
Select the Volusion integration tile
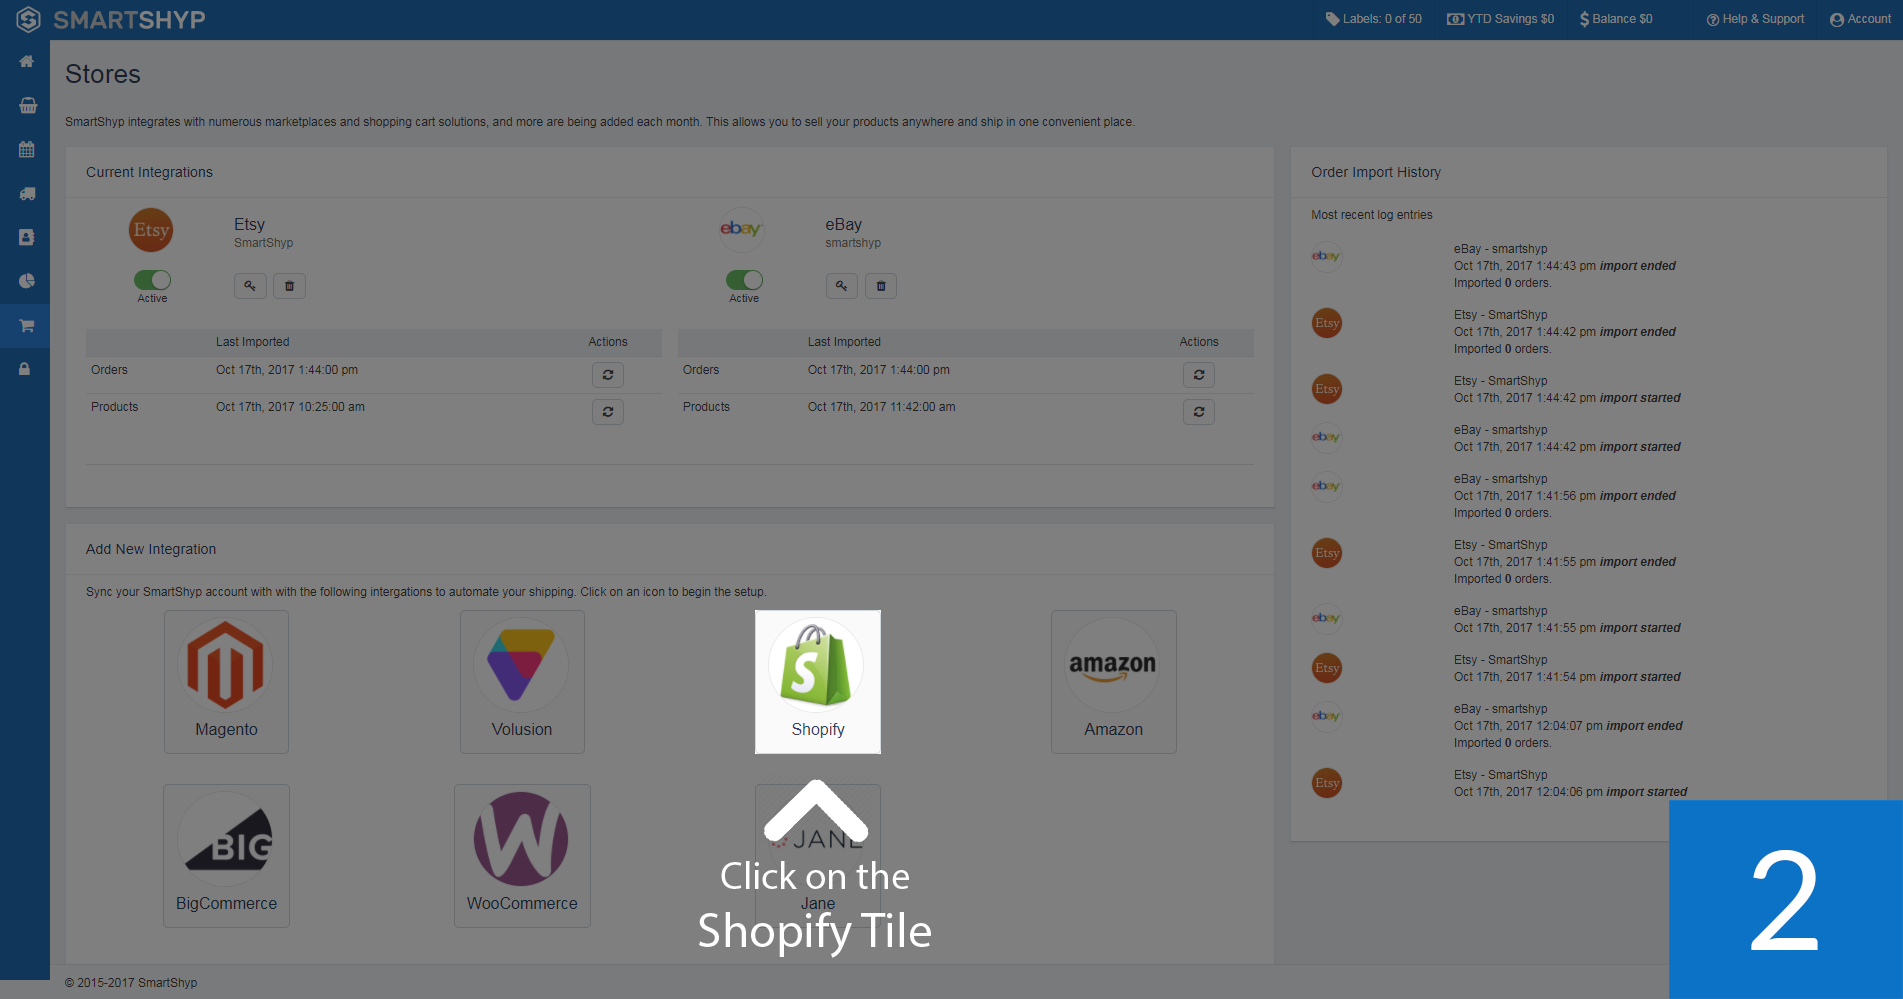(522, 682)
